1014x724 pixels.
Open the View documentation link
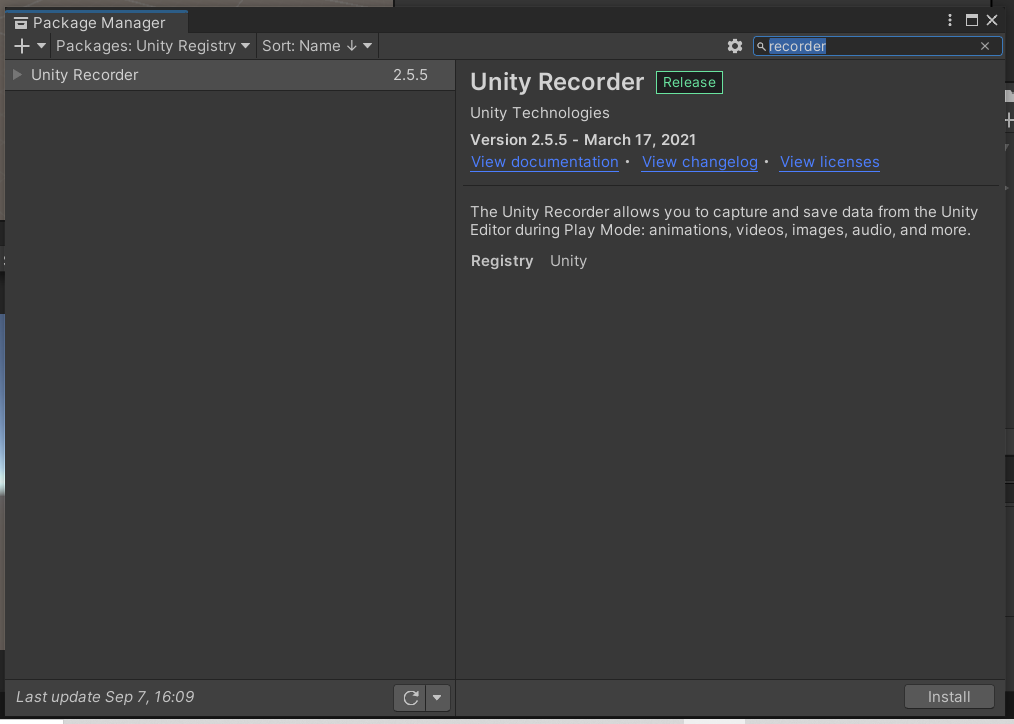[x=545, y=162]
